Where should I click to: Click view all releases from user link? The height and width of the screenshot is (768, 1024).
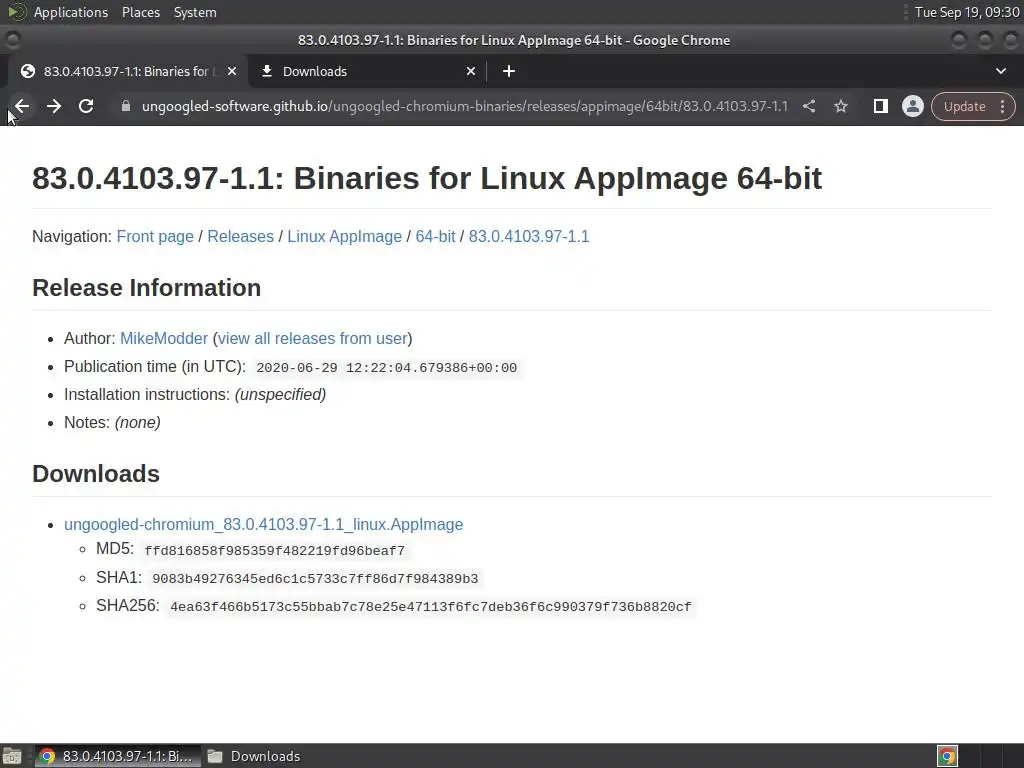click(x=312, y=338)
